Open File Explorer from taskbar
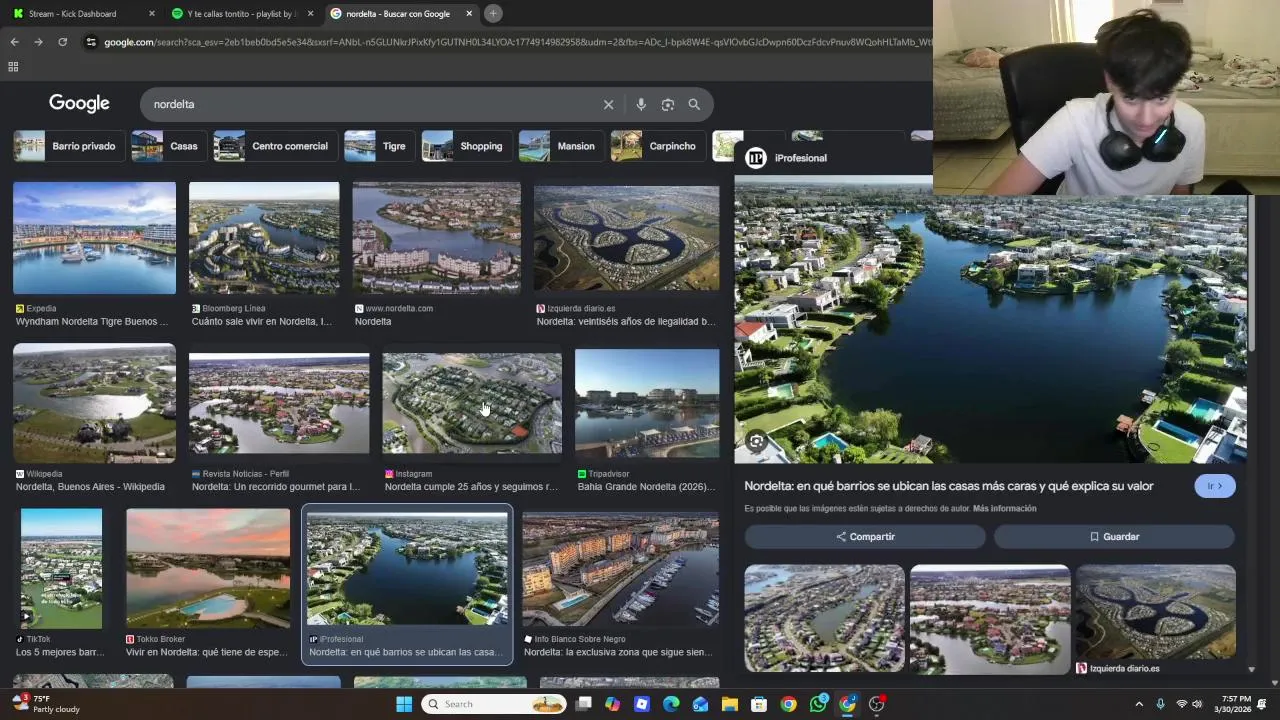Image resolution: width=1280 pixels, height=720 pixels. click(x=730, y=704)
